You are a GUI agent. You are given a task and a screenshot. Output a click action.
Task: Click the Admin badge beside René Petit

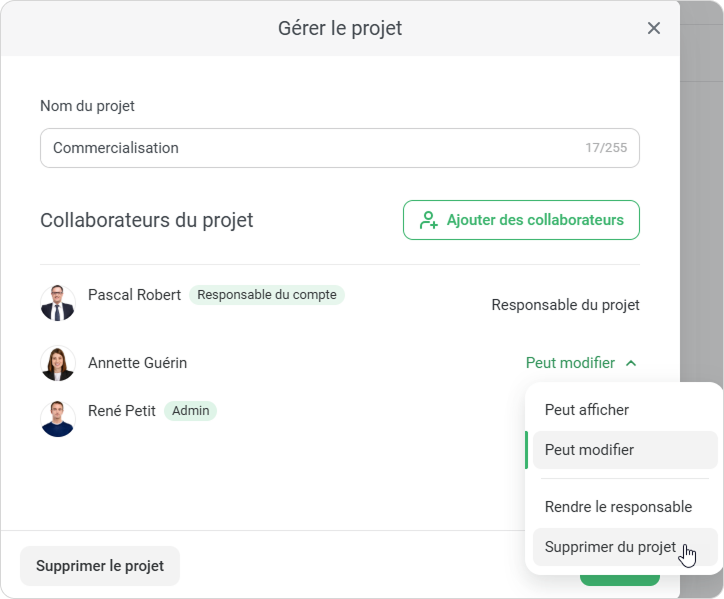tap(190, 410)
